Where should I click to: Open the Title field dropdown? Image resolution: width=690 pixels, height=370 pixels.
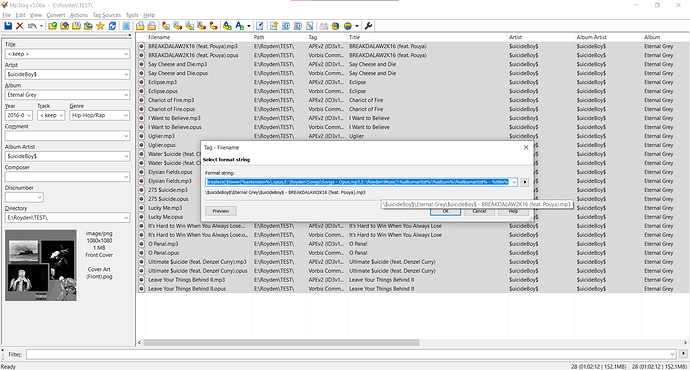126,54
